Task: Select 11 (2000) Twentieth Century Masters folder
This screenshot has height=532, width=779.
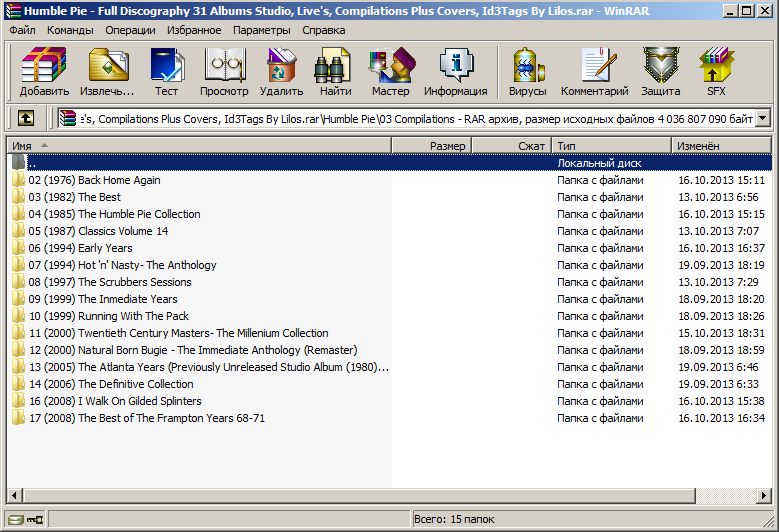Action: [x=178, y=333]
